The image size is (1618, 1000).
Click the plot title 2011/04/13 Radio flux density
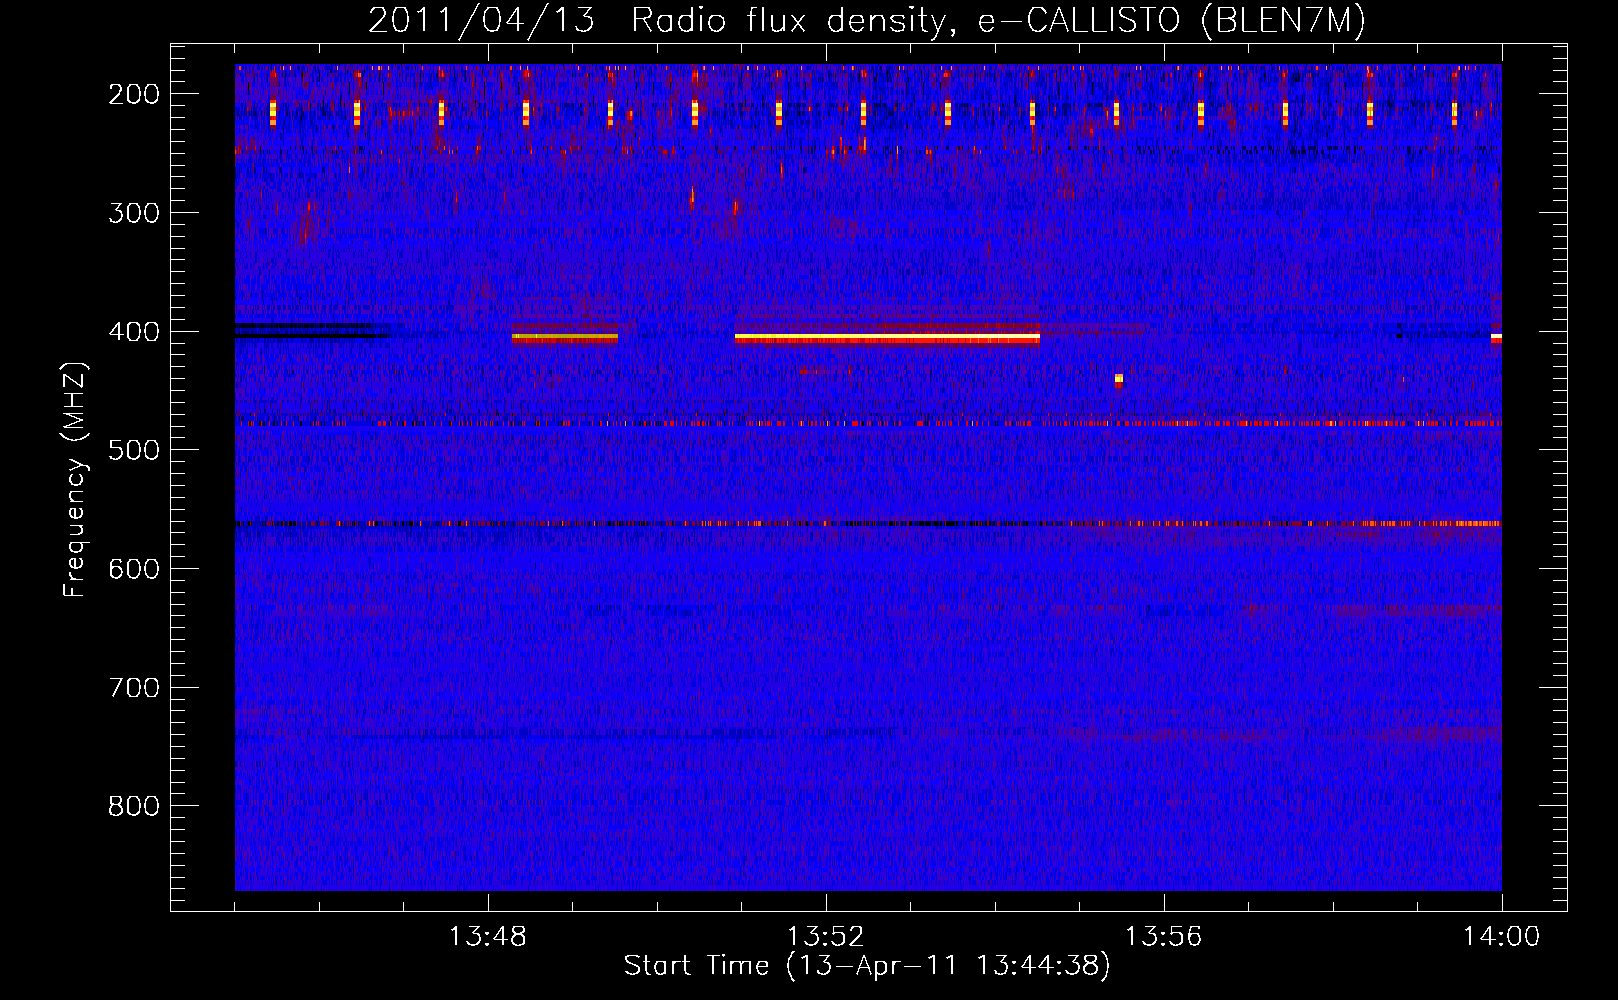[866, 20]
